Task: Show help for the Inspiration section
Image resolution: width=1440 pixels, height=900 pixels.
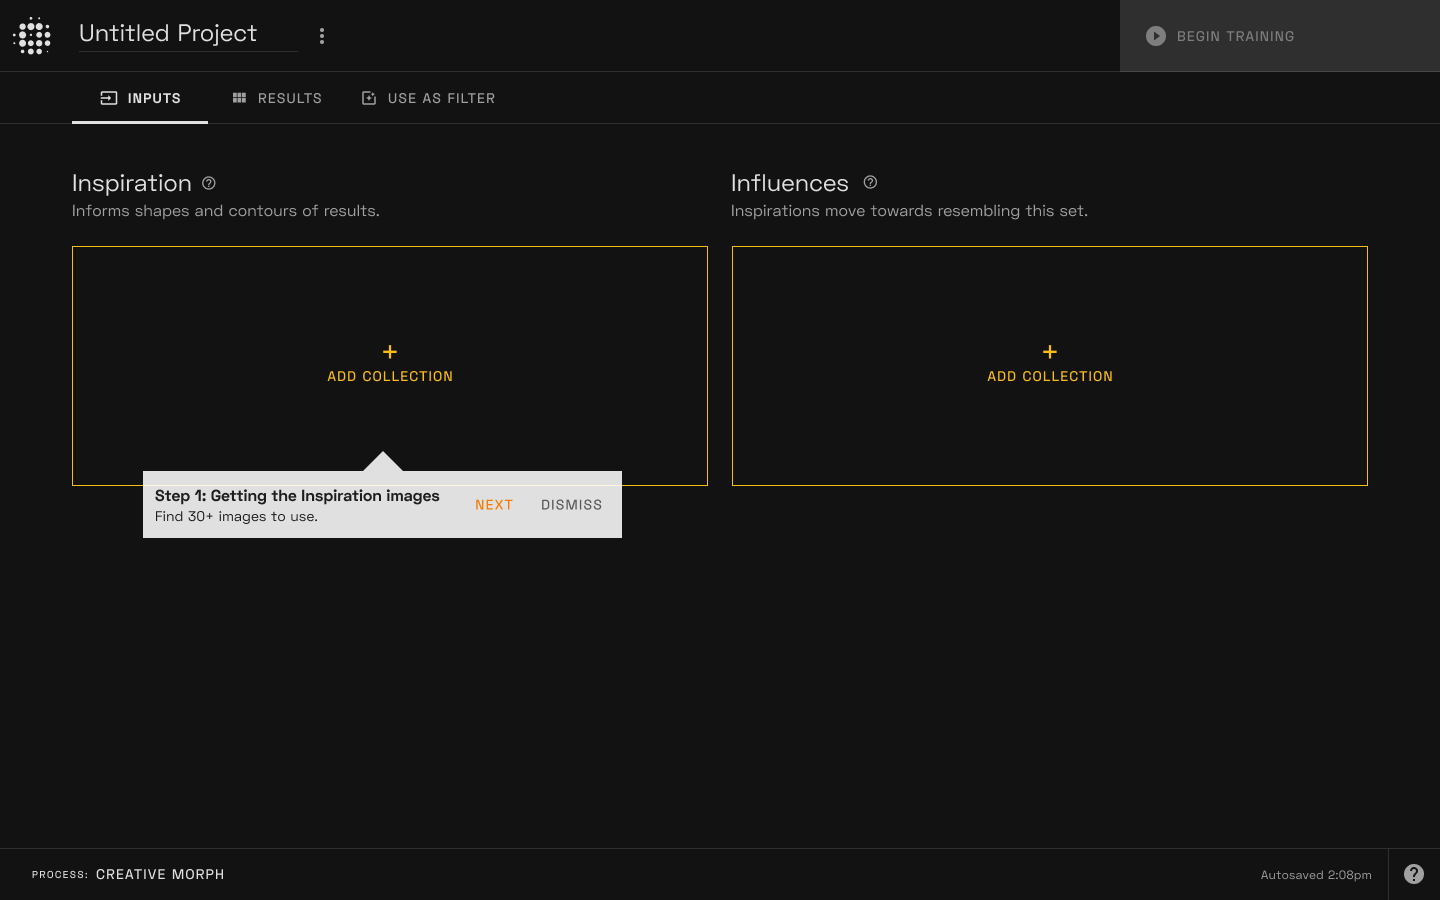Action: pyautogui.click(x=209, y=183)
